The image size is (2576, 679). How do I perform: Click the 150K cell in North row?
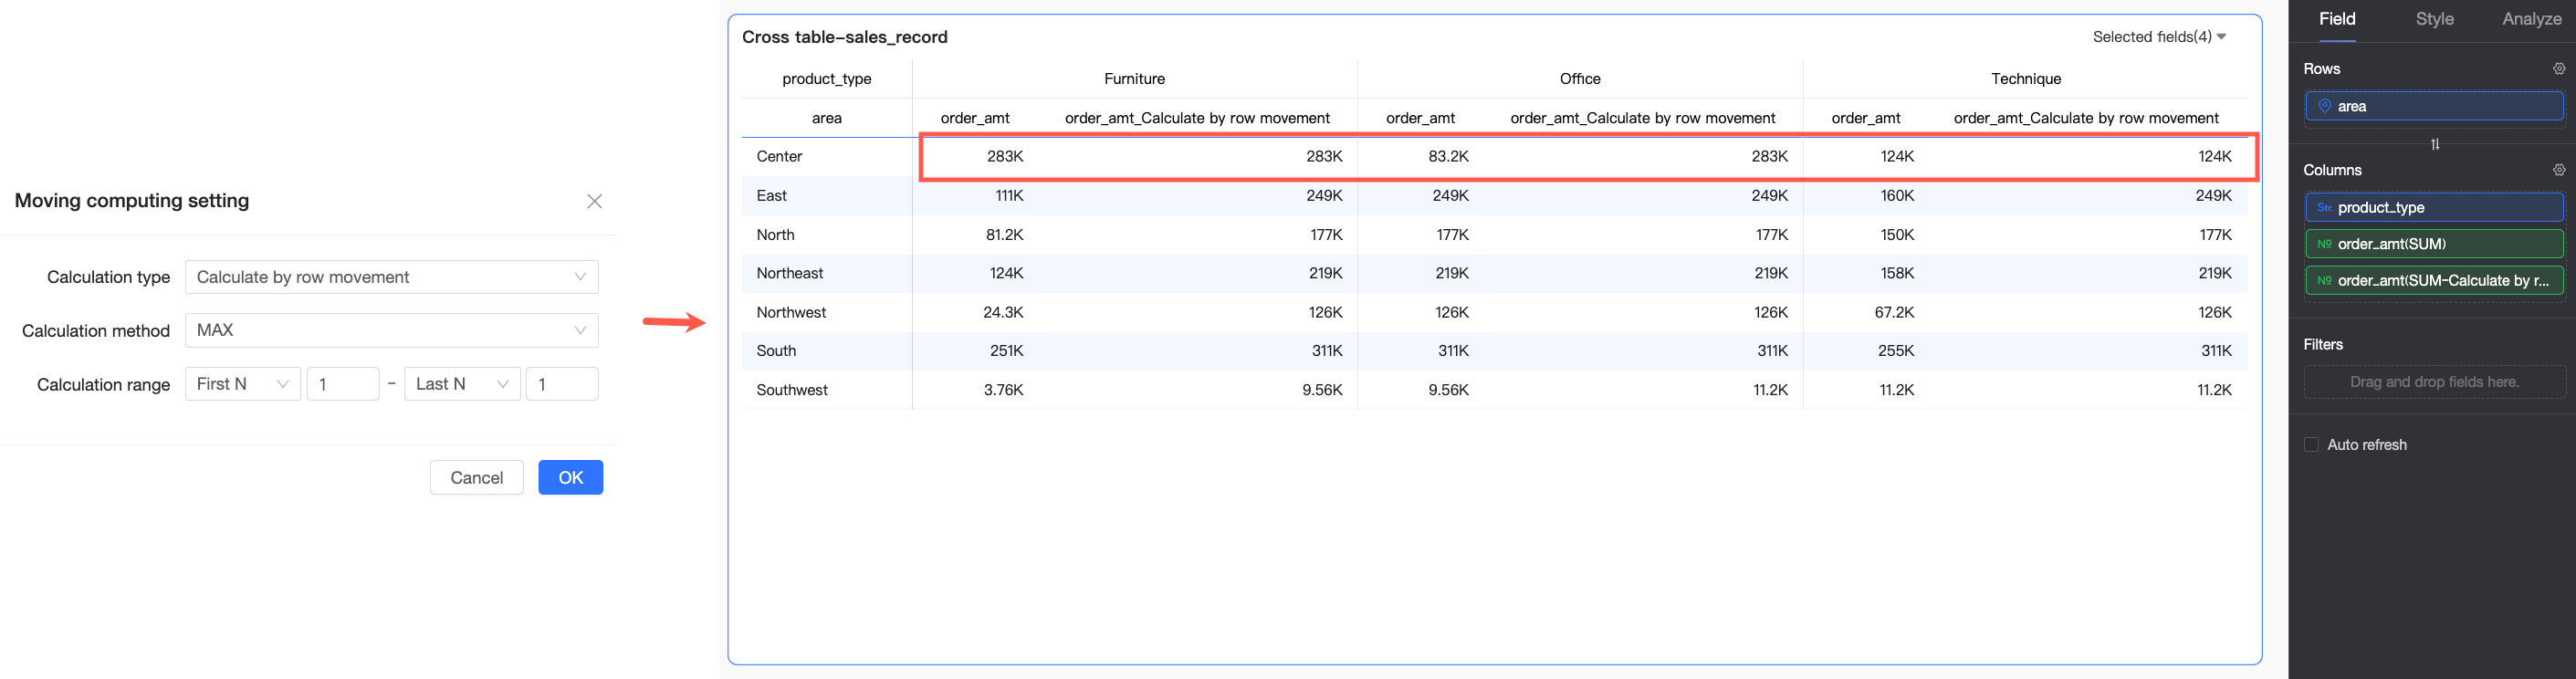(1897, 235)
